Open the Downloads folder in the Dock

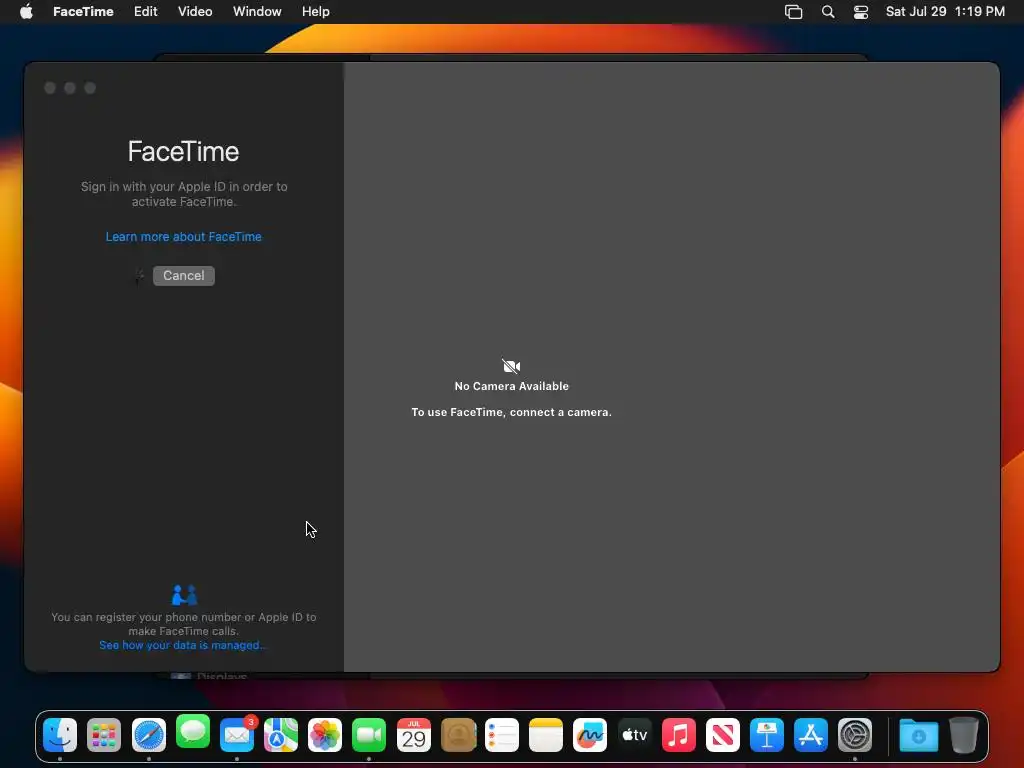click(x=918, y=735)
